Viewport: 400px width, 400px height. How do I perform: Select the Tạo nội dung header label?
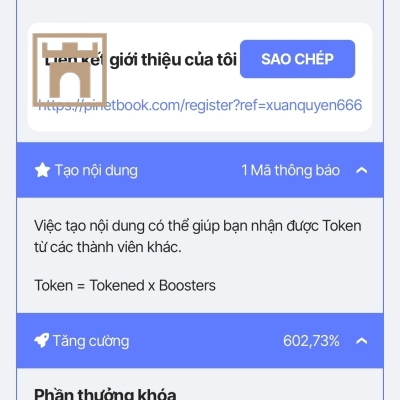[x=96, y=170]
